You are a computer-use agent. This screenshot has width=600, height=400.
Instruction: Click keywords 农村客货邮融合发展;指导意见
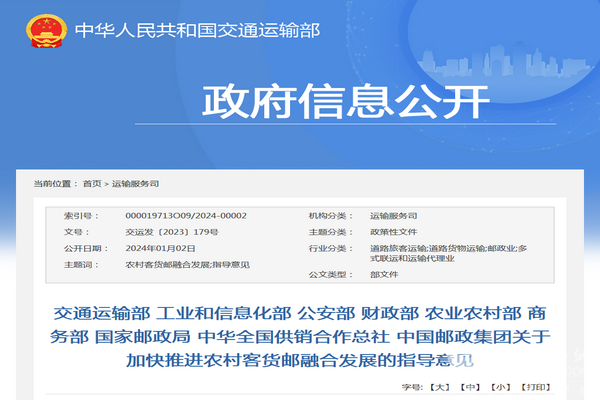coord(187,264)
